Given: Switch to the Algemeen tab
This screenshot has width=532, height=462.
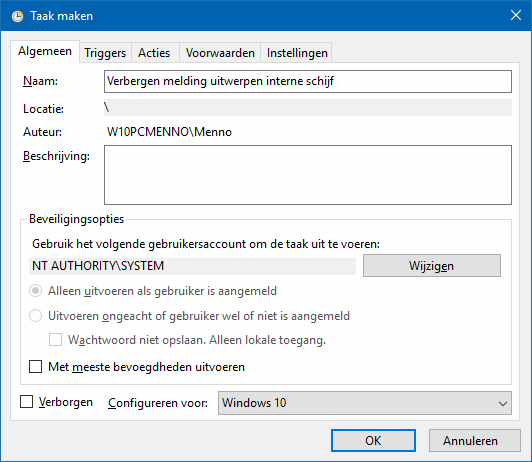Looking at the screenshot, I should point(45,51).
